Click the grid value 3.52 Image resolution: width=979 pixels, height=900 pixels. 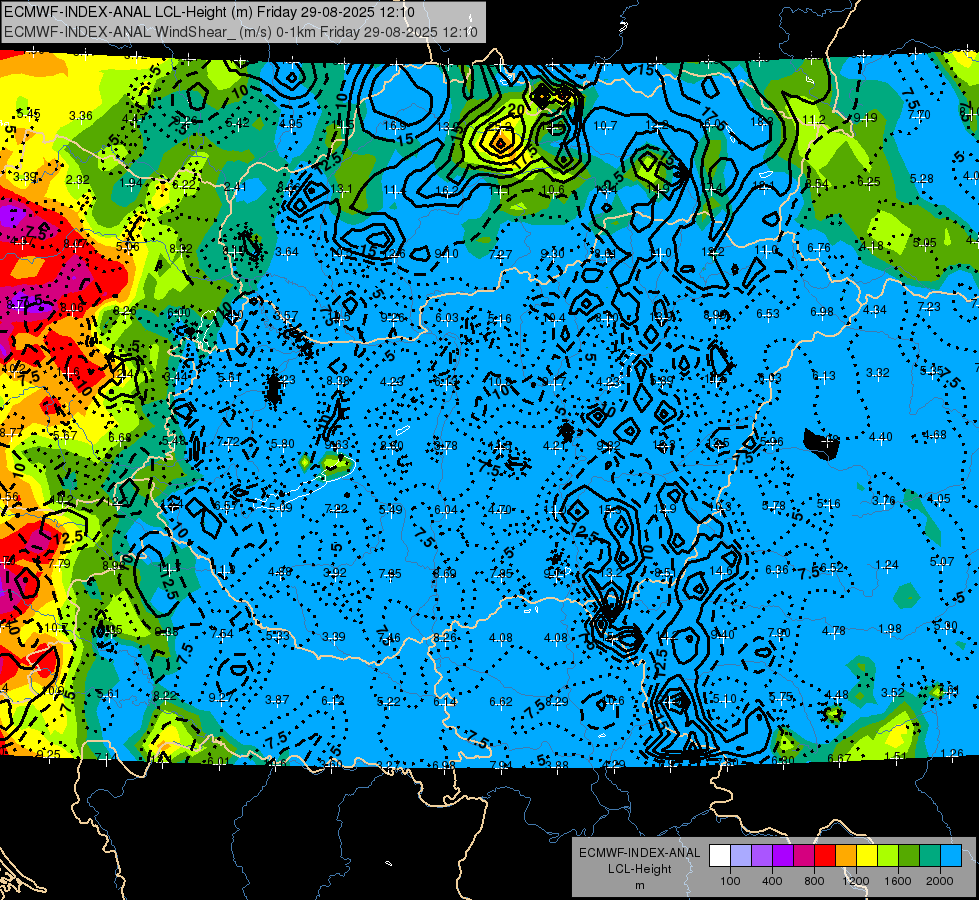pyautogui.click(x=893, y=693)
